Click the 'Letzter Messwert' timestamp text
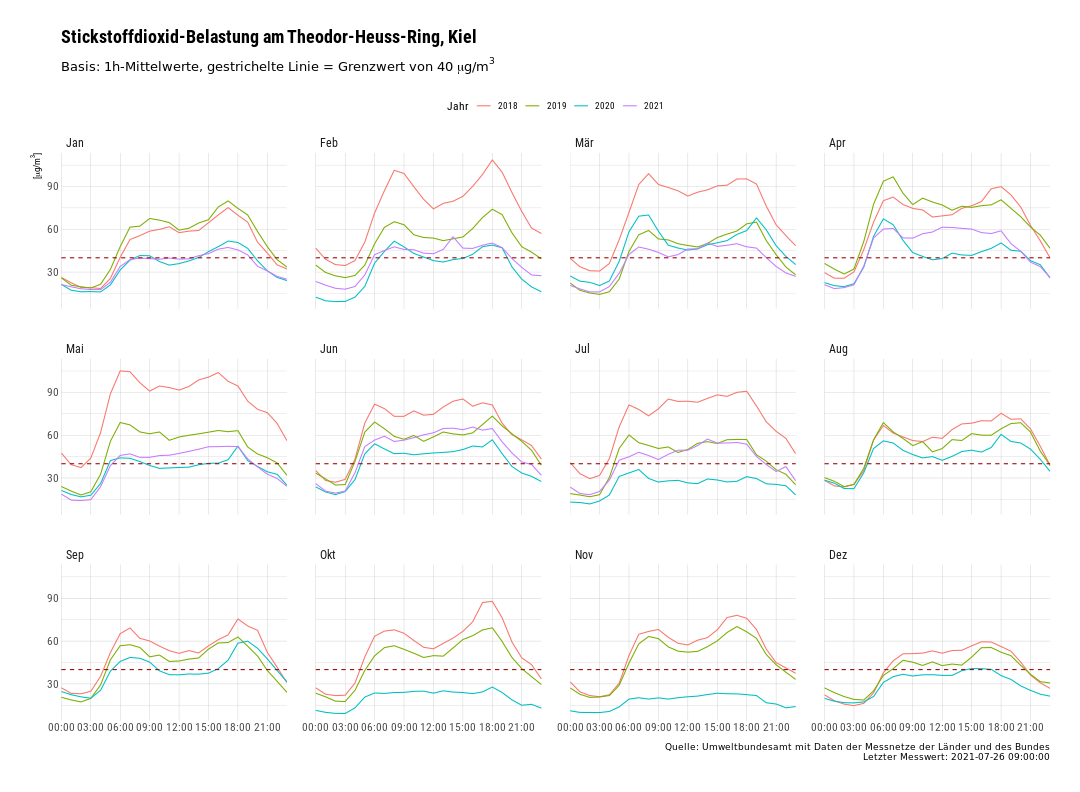Image resolution: width=1080 pixels, height=792 pixels. (956, 757)
